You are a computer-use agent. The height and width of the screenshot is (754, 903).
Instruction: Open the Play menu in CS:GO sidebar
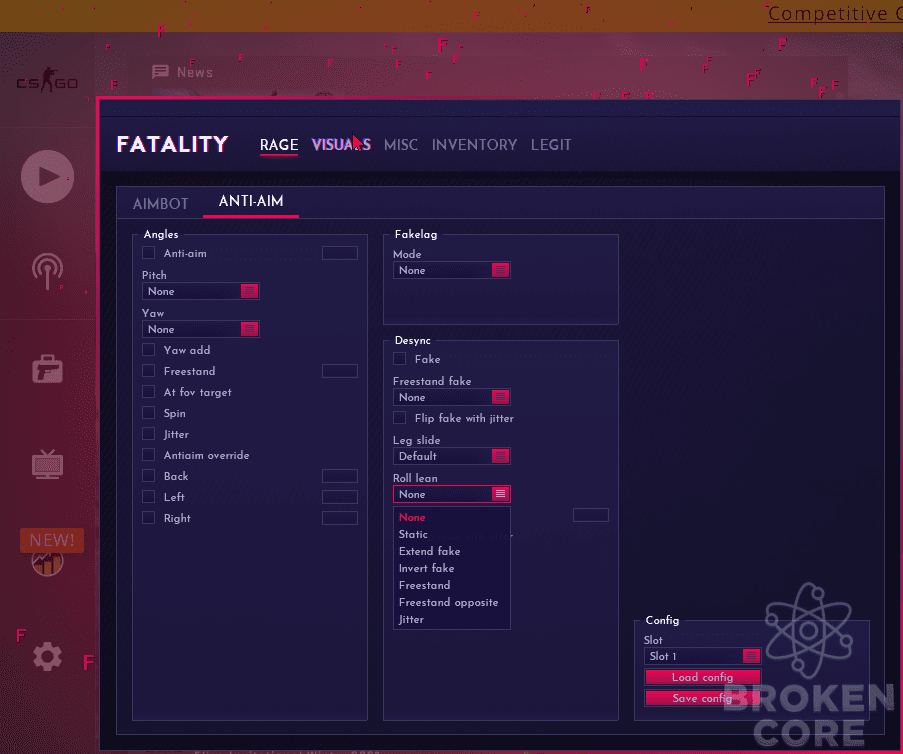click(x=47, y=176)
